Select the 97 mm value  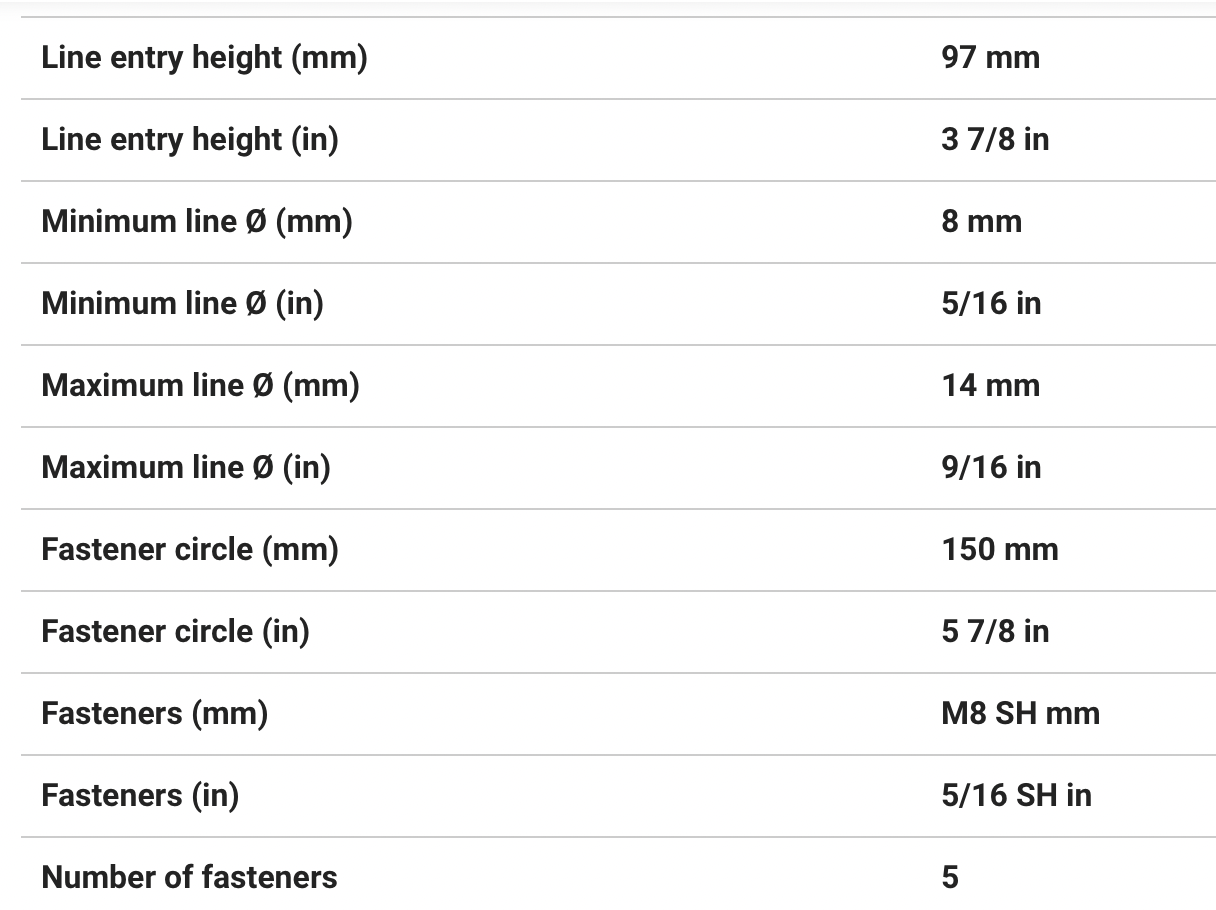tap(990, 58)
